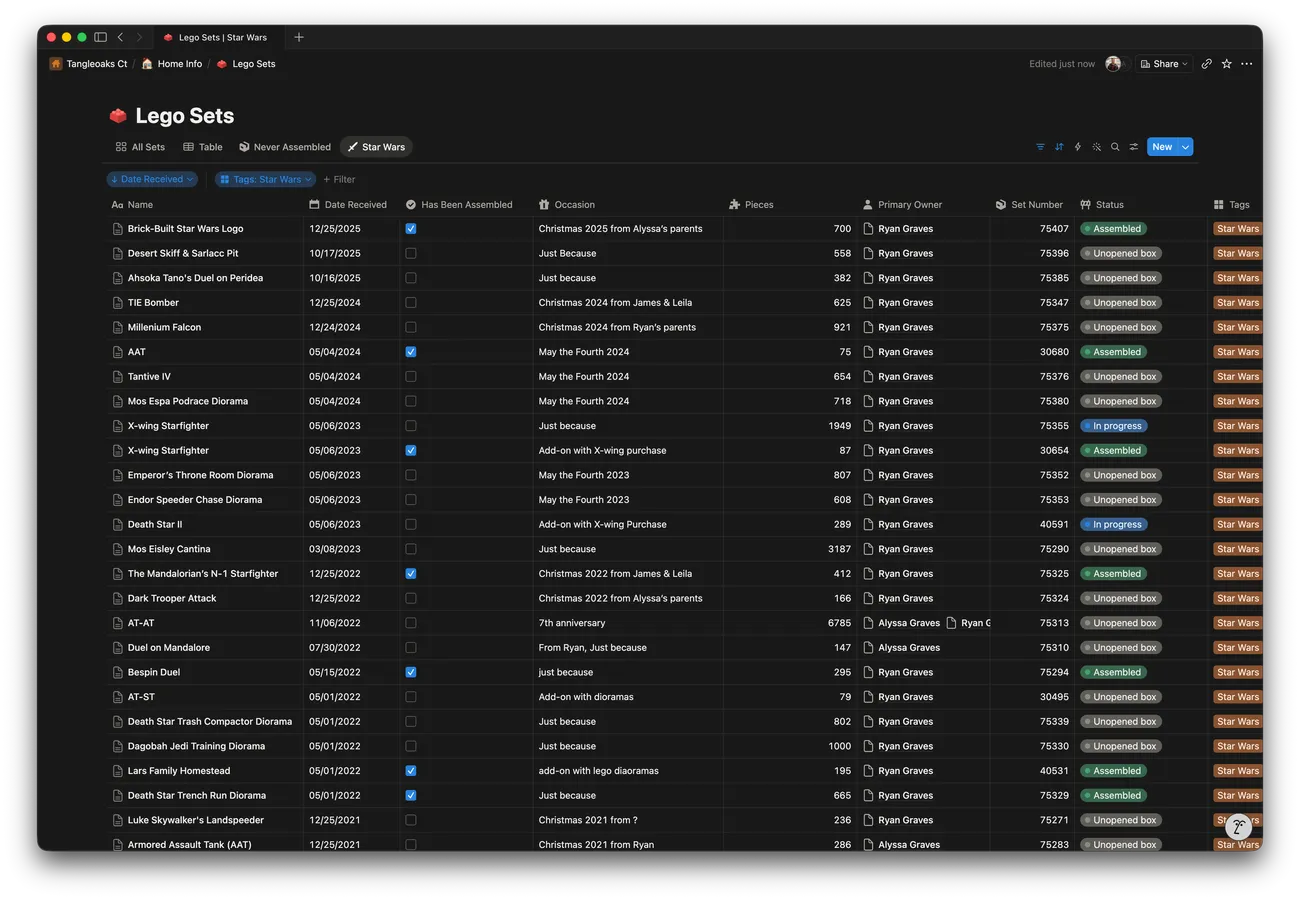This screenshot has width=1300, height=900.
Task: Open the Tags: Star Wars filter pill
Action: coord(265,180)
